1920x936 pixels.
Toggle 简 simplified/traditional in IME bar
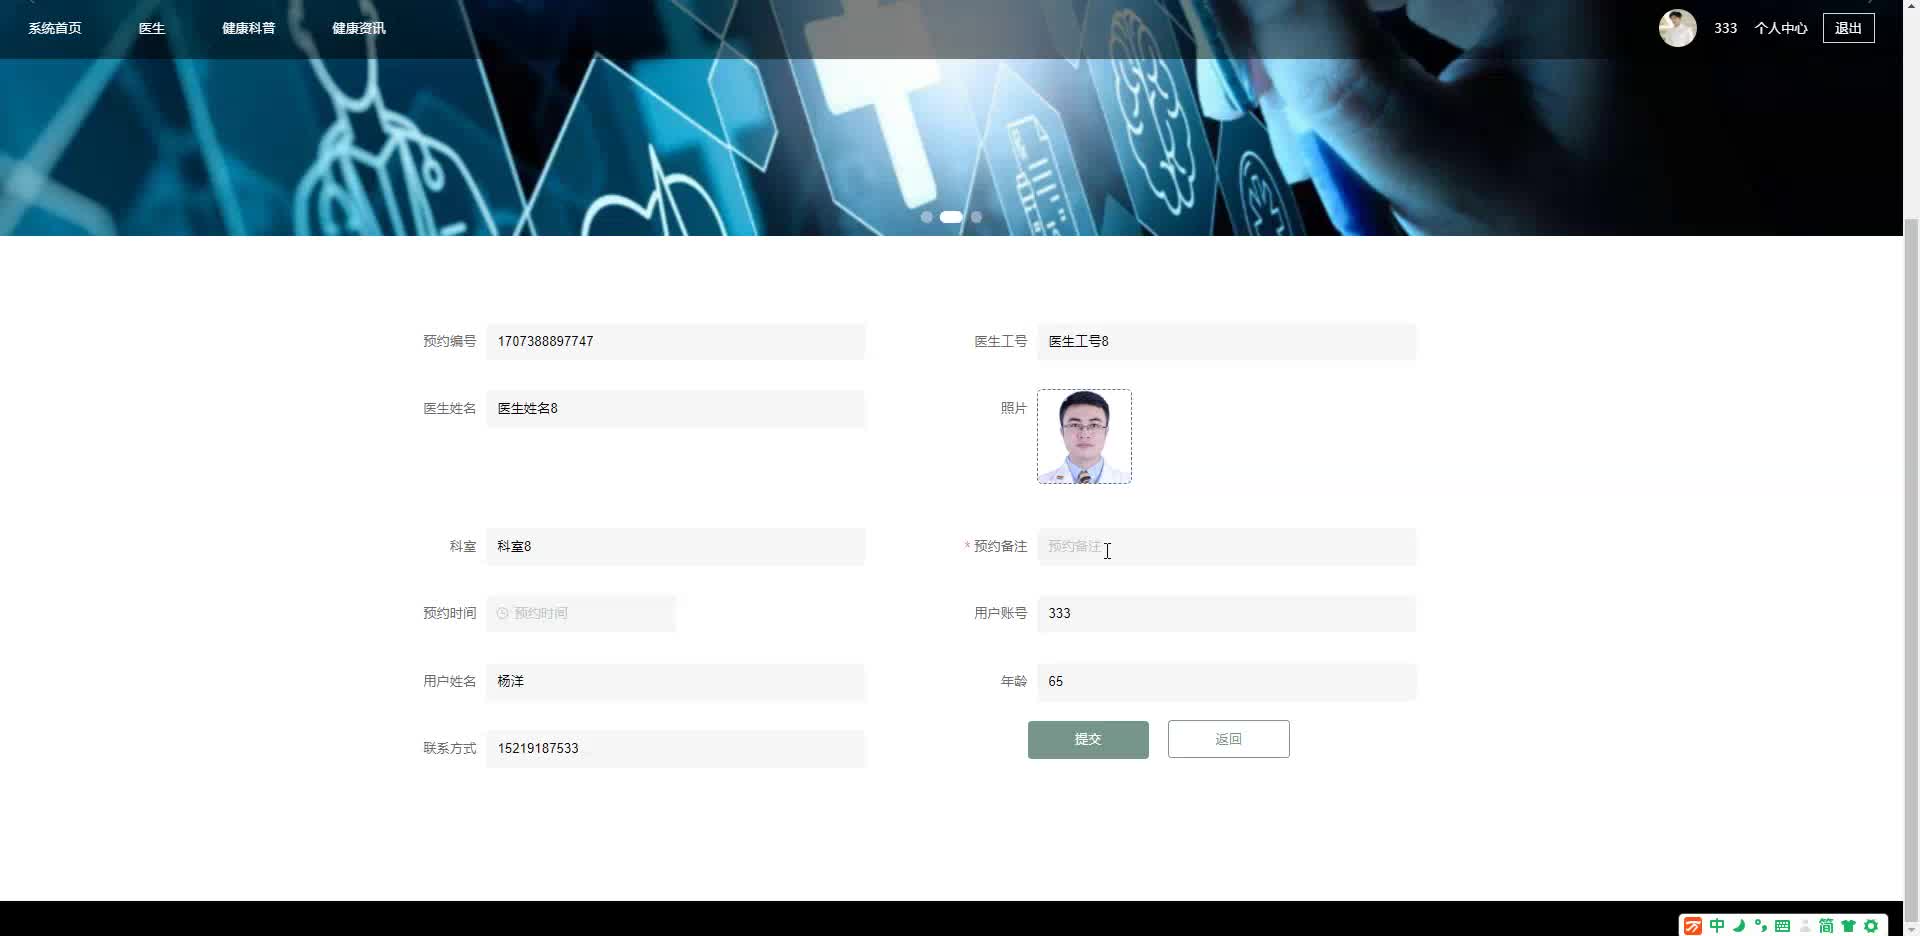coord(1826,926)
